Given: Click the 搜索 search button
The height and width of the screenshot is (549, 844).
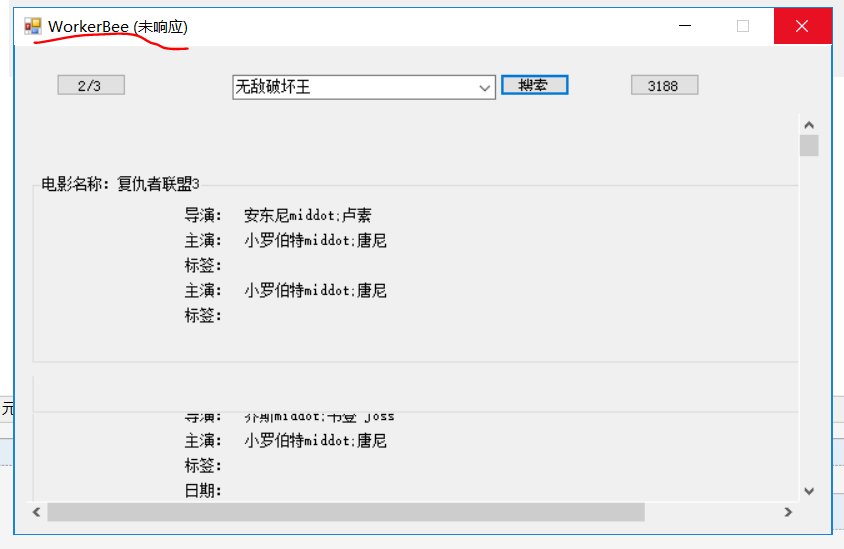Looking at the screenshot, I should point(534,85).
